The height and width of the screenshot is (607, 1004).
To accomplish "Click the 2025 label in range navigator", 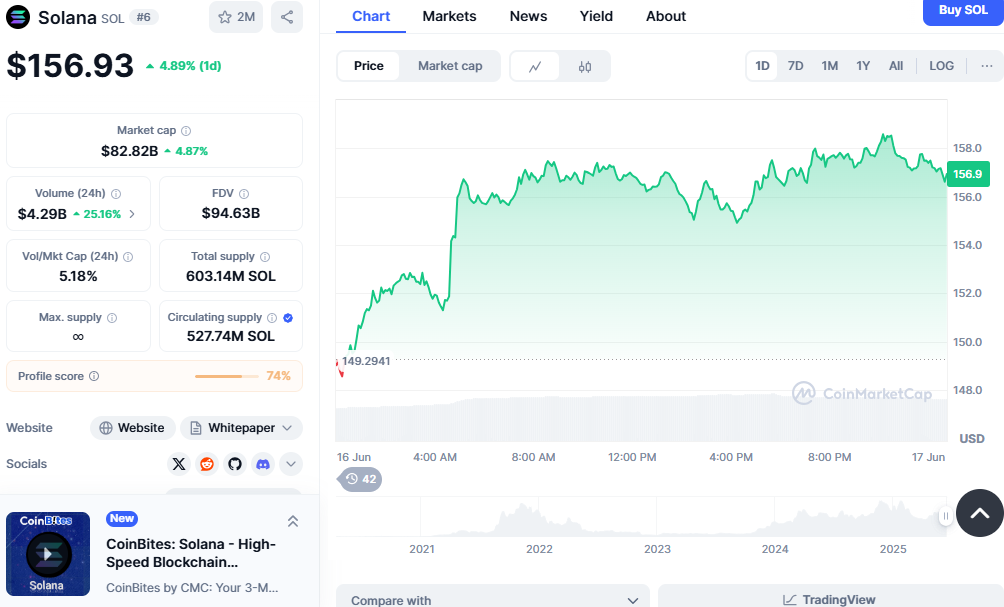I will click(x=893, y=549).
